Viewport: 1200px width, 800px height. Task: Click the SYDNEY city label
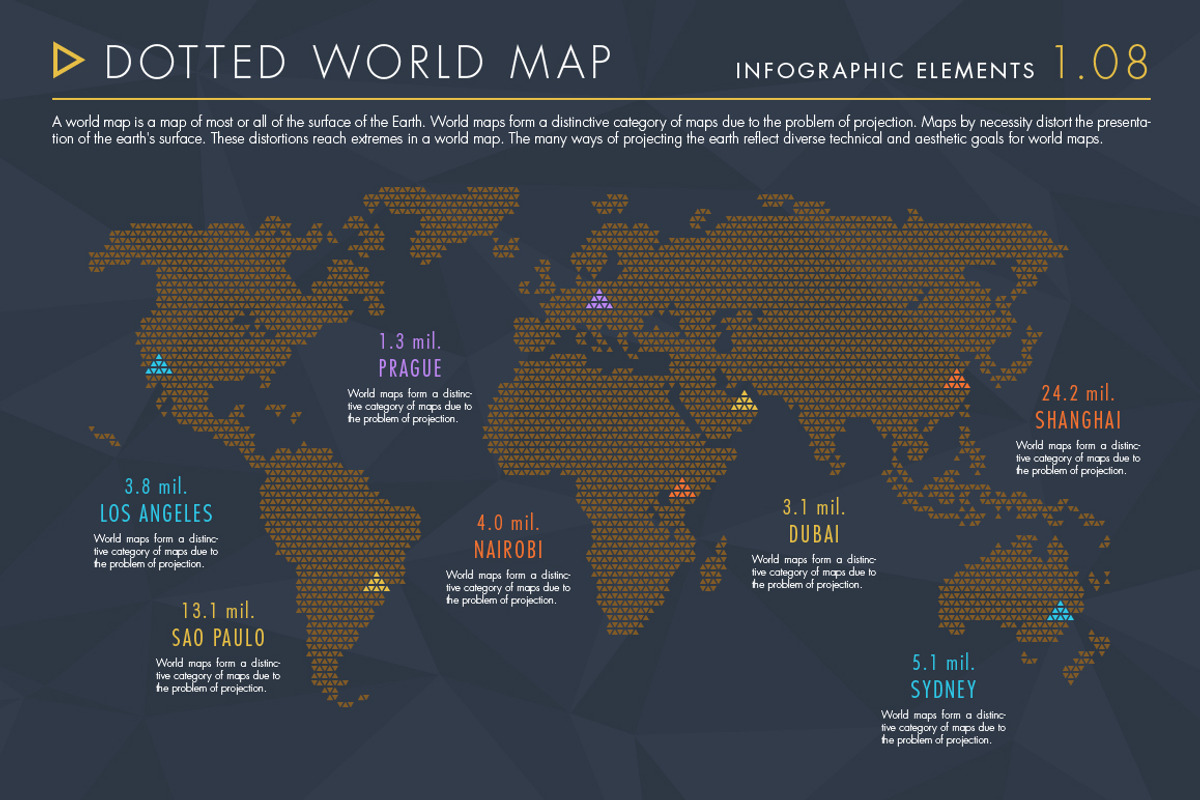tap(943, 689)
